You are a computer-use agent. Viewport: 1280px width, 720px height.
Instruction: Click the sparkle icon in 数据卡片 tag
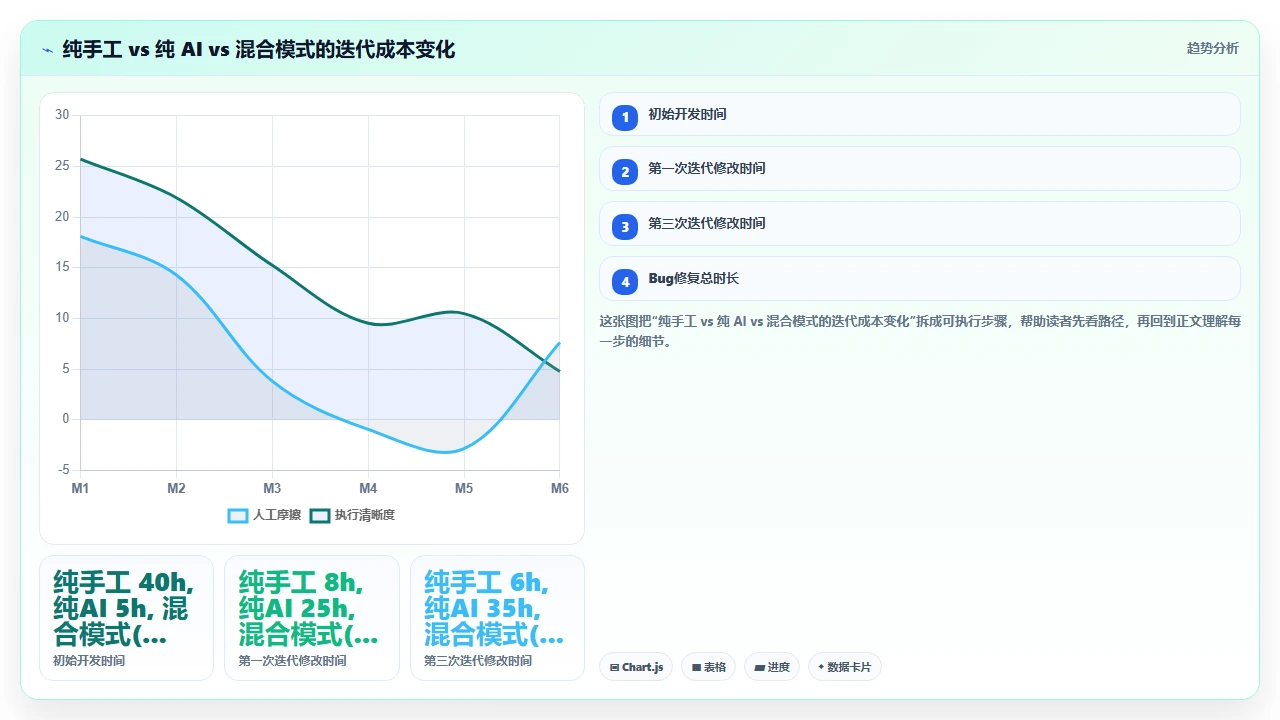point(821,667)
